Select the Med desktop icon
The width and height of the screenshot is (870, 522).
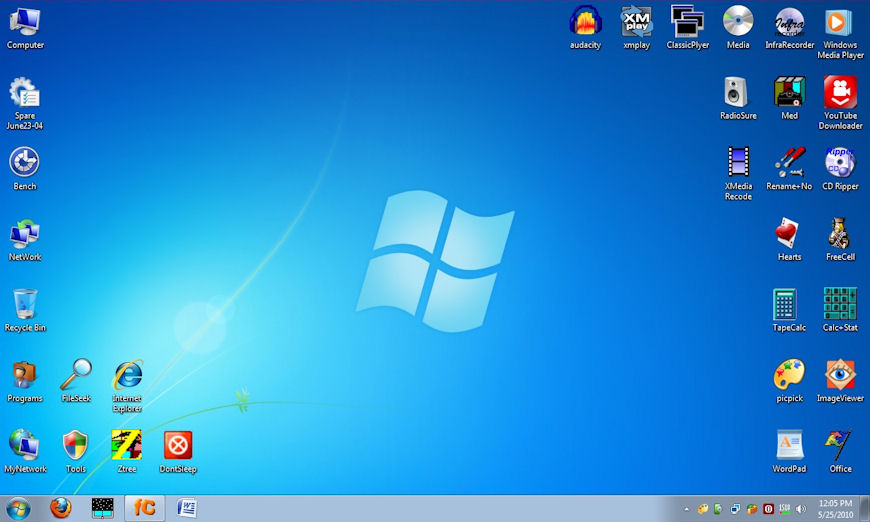(x=790, y=99)
